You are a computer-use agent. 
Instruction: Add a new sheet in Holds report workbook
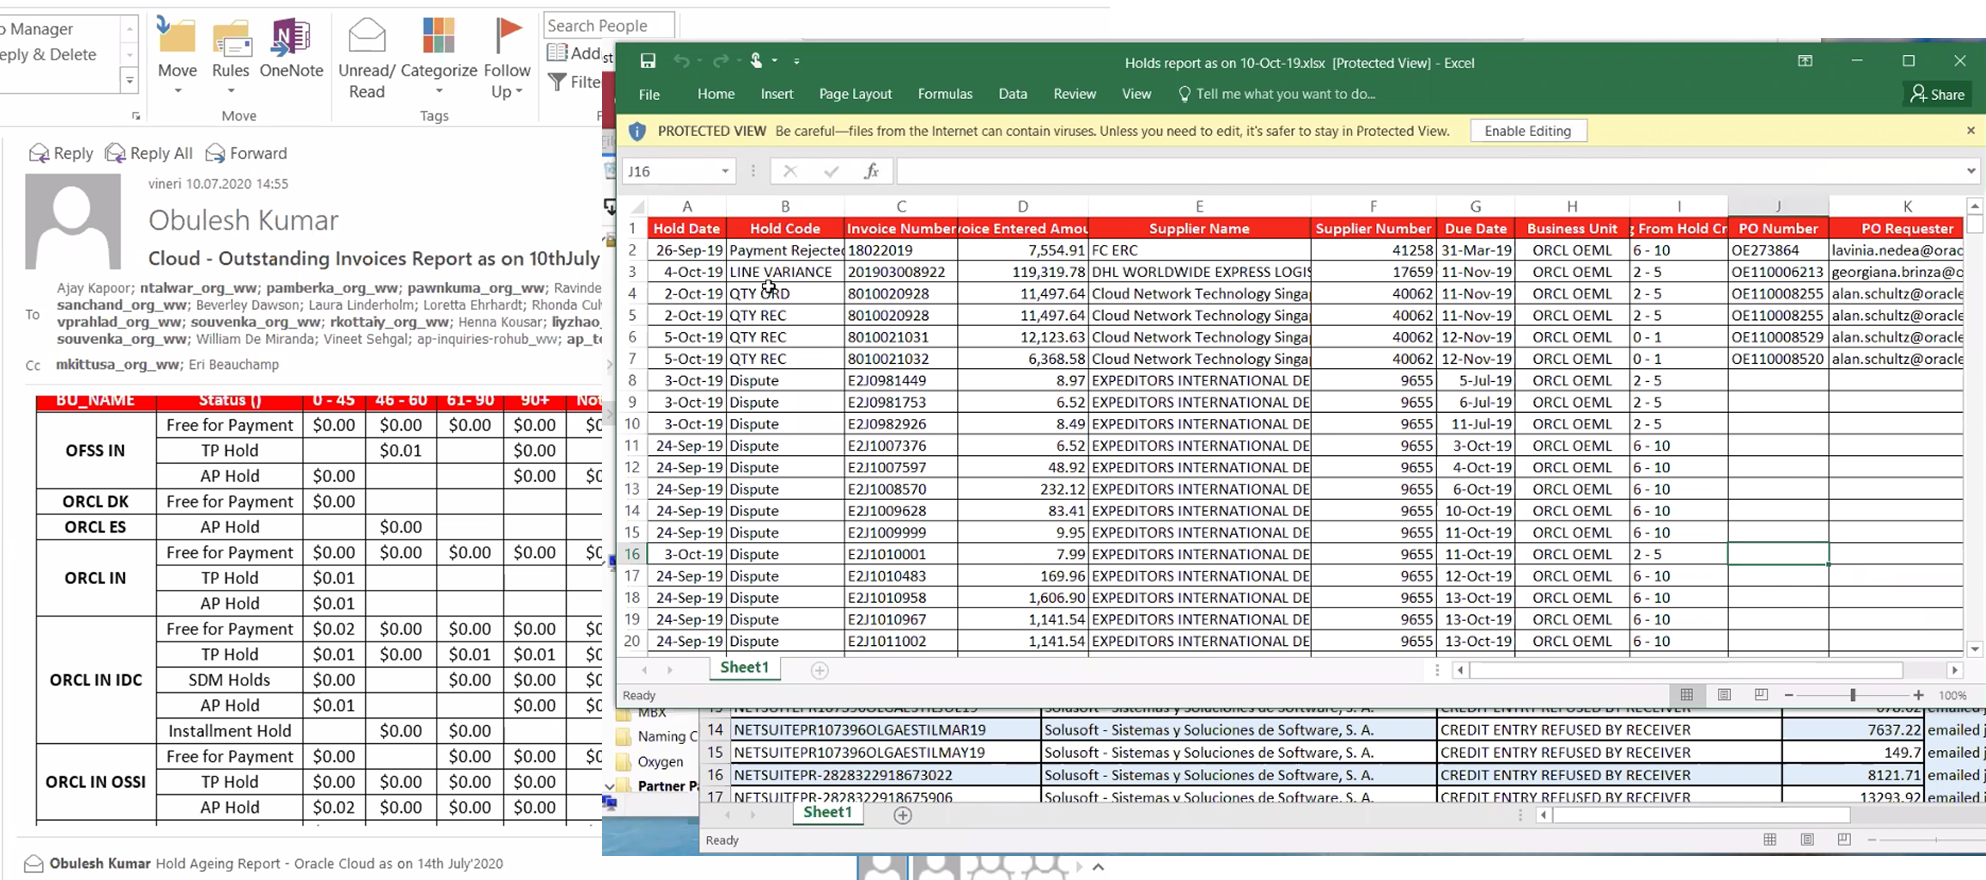tap(819, 670)
